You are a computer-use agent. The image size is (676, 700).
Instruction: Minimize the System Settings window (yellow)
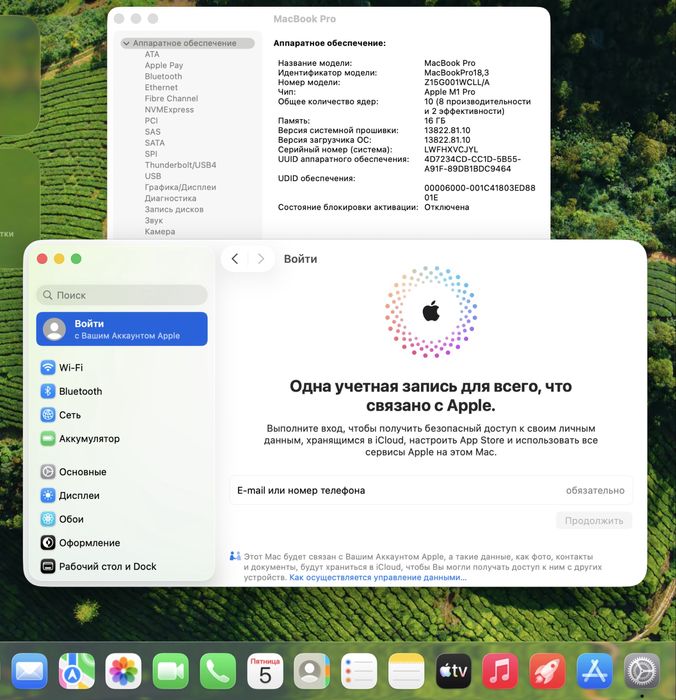(59, 258)
